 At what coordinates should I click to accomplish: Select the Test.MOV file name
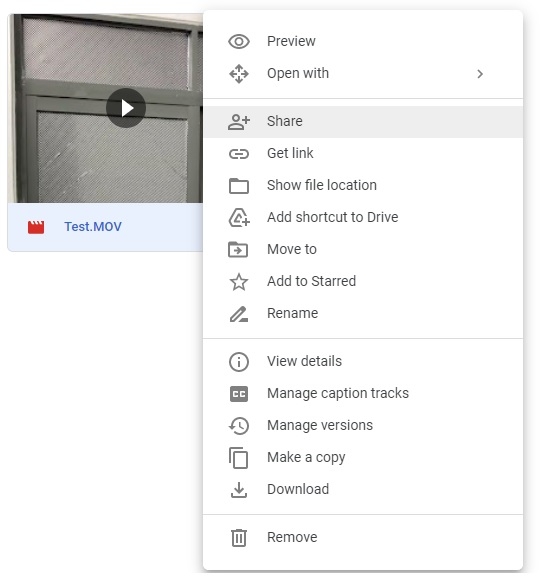click(x=93, y=227)
